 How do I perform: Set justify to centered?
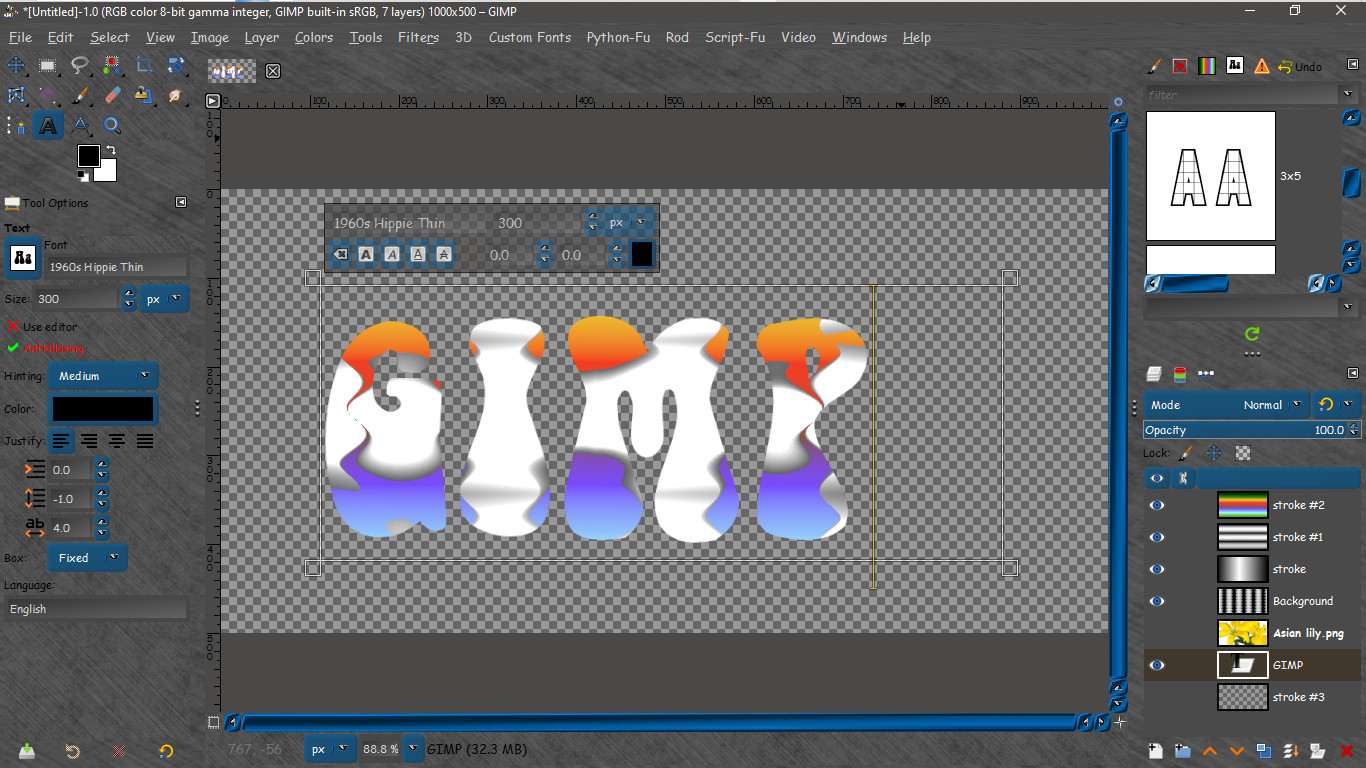[117, 441]
